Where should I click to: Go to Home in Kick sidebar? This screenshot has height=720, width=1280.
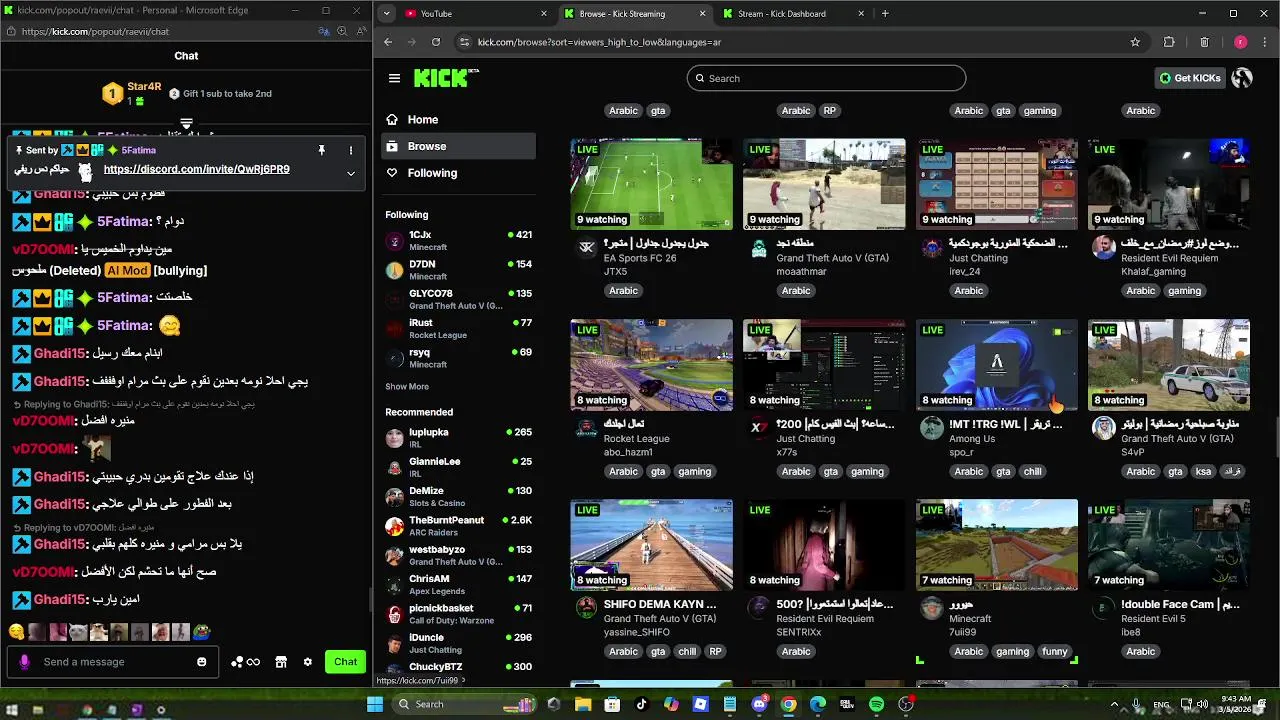459,120
